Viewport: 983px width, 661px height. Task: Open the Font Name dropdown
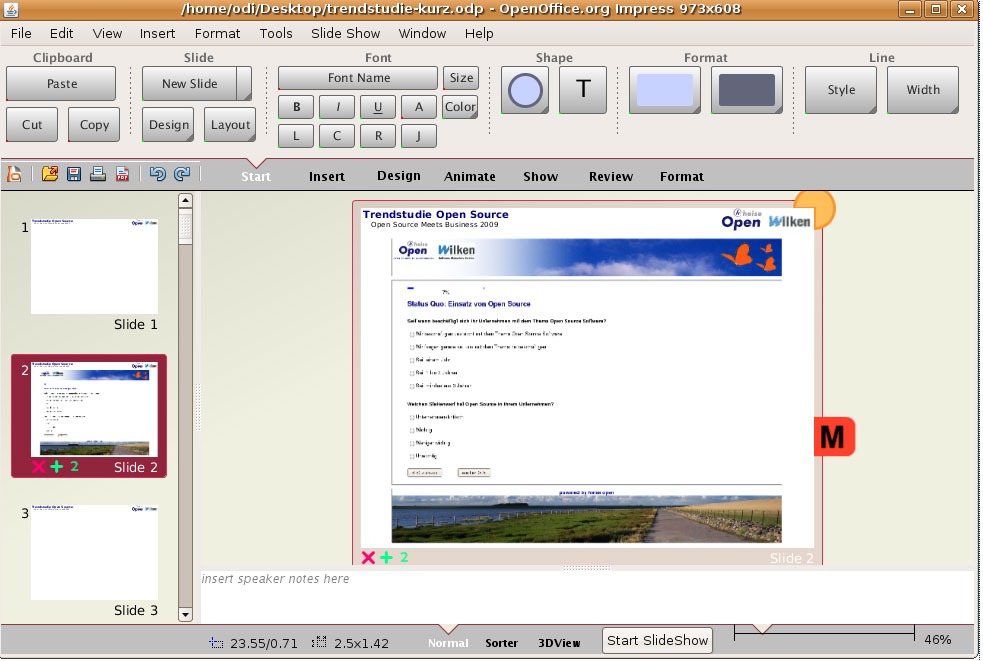click(358, 78)
